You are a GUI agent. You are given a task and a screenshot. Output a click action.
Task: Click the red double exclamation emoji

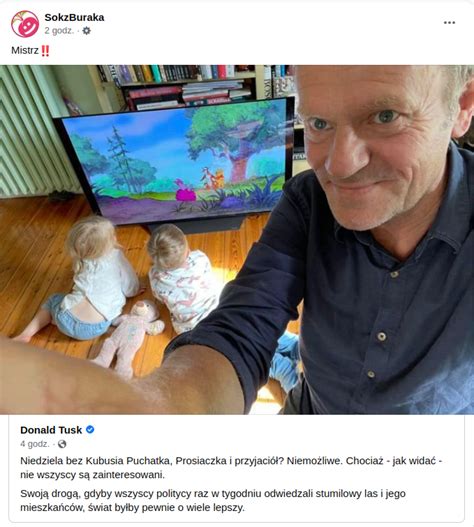pos(45,51)
